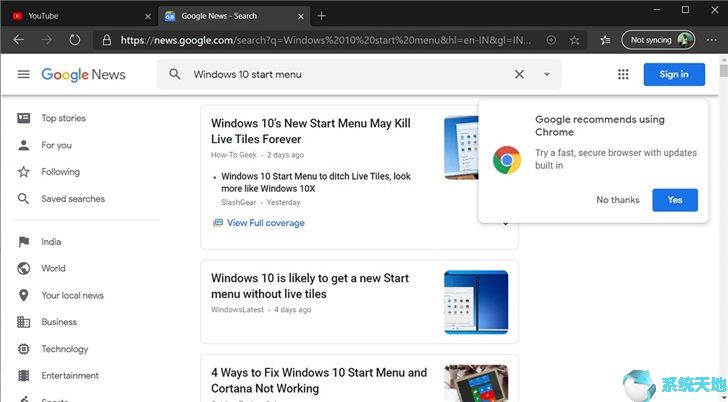Expand the advanced search dropdown arrow
This screenshot has width=728, height=402.
point(547,74)
